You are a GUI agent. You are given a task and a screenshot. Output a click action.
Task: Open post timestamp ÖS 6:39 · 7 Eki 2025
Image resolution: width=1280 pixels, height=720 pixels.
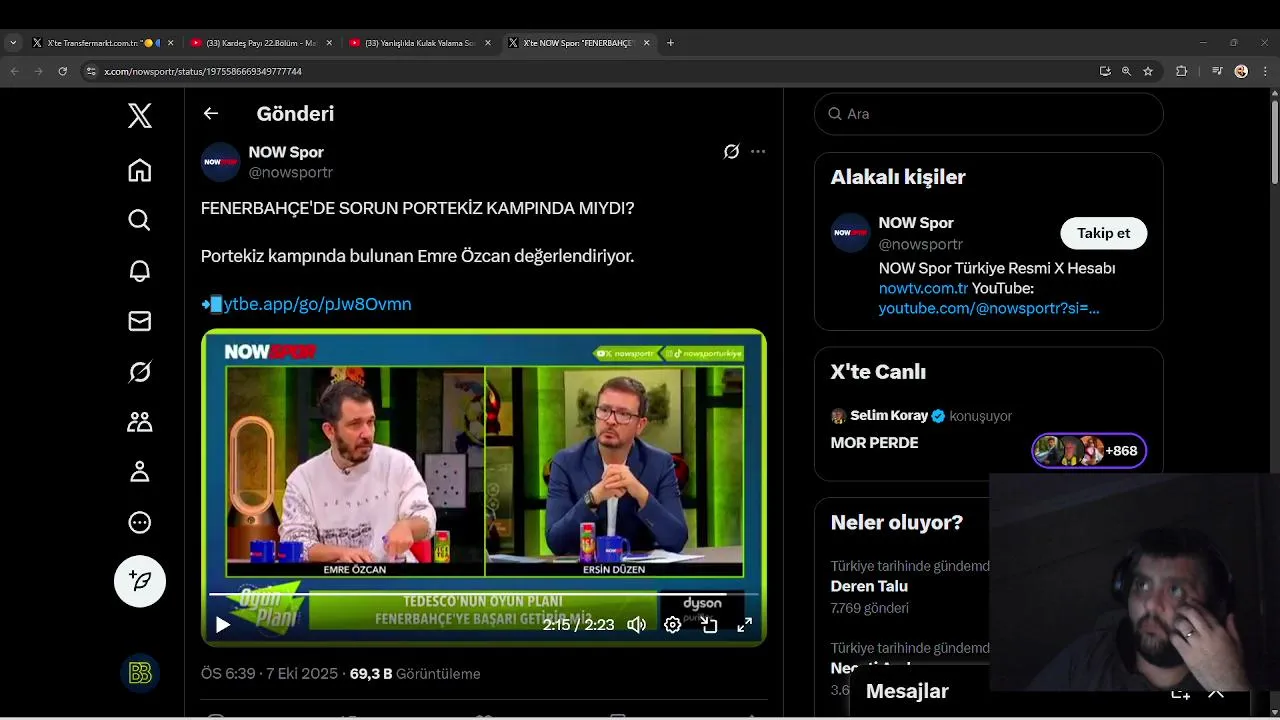click(270, 674)
